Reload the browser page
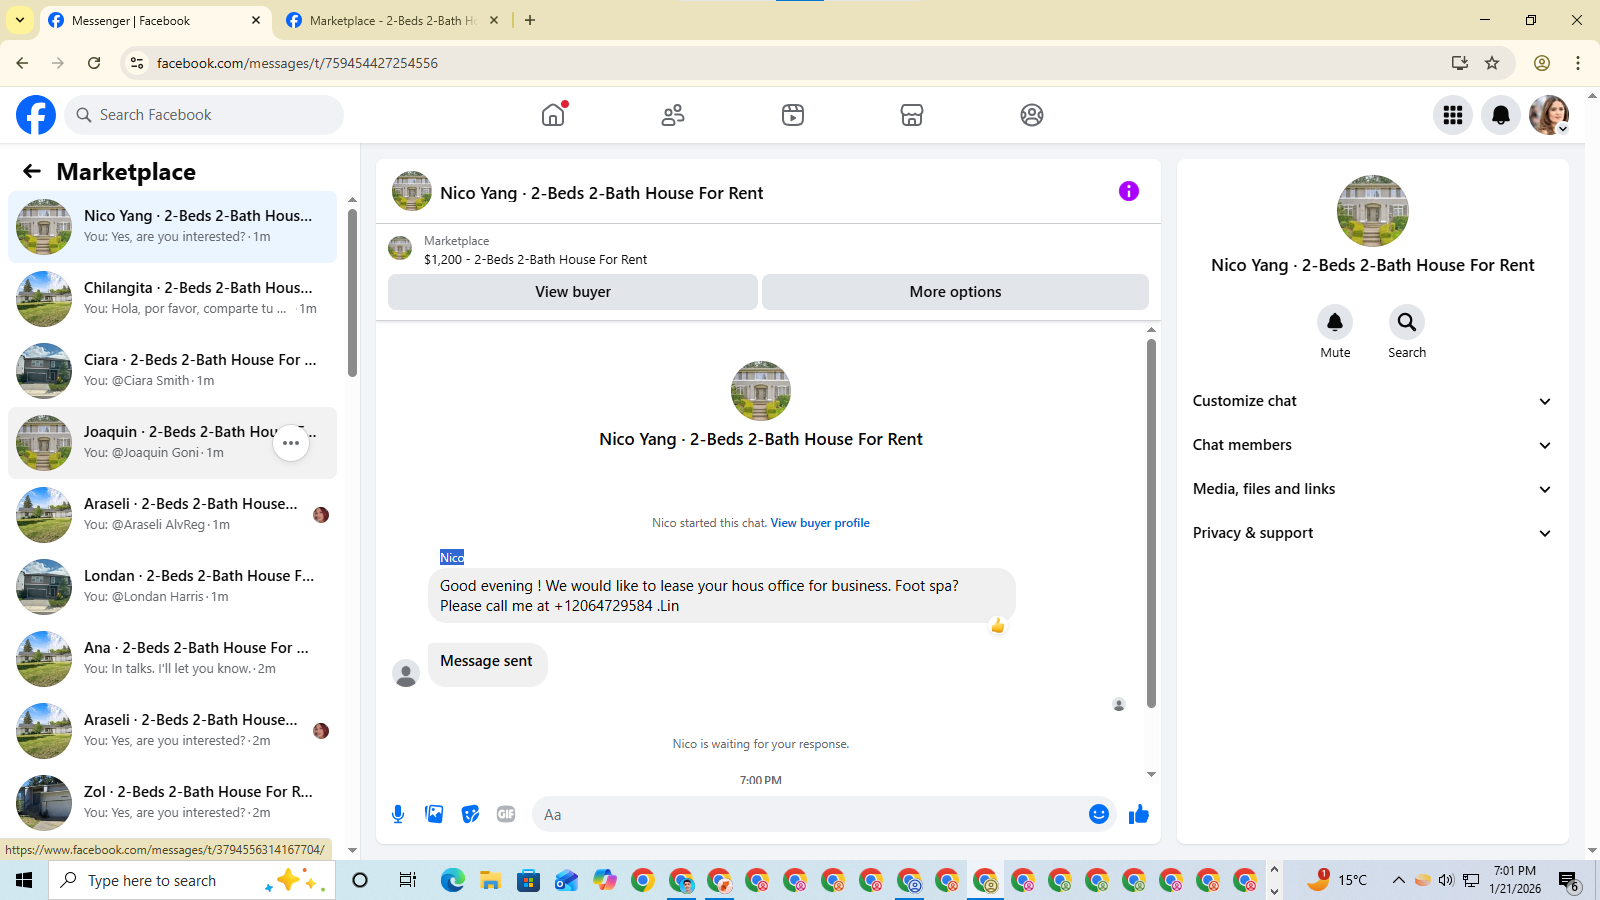Viewport: 1600px width, 900px height. click(x=94, y=63)
